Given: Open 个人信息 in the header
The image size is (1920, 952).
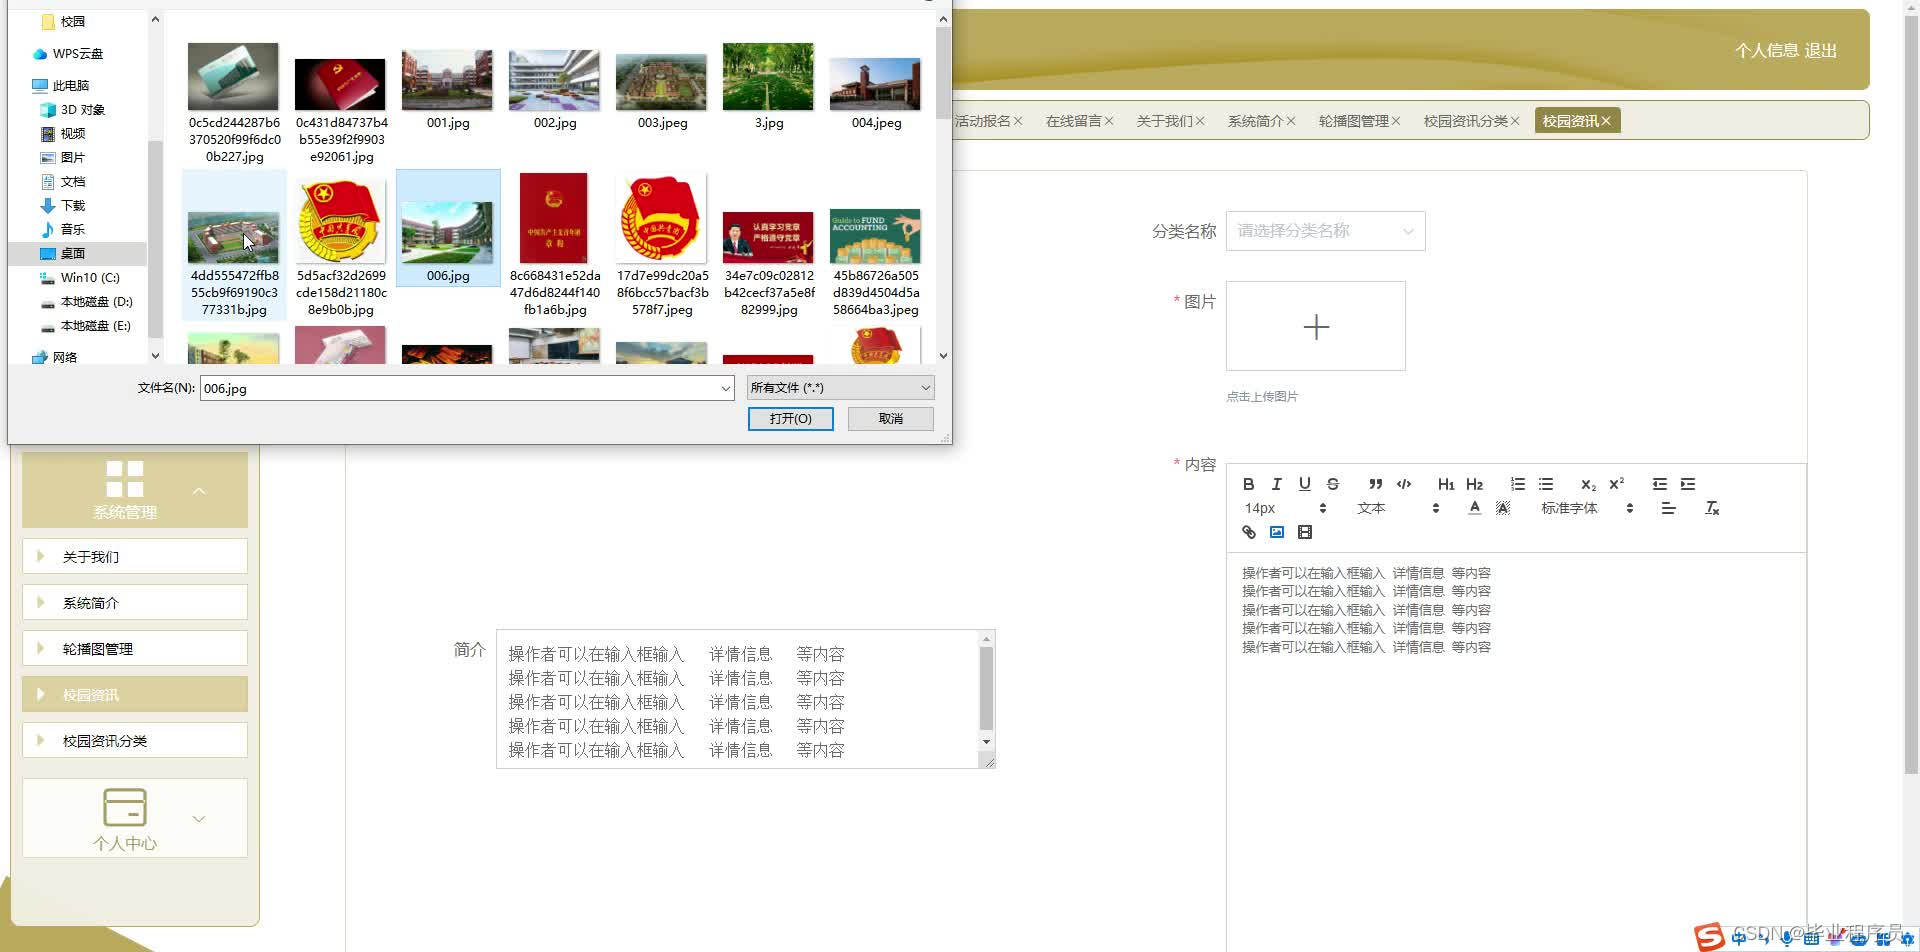Looking at the screenshot, I should pos(1766,50).
